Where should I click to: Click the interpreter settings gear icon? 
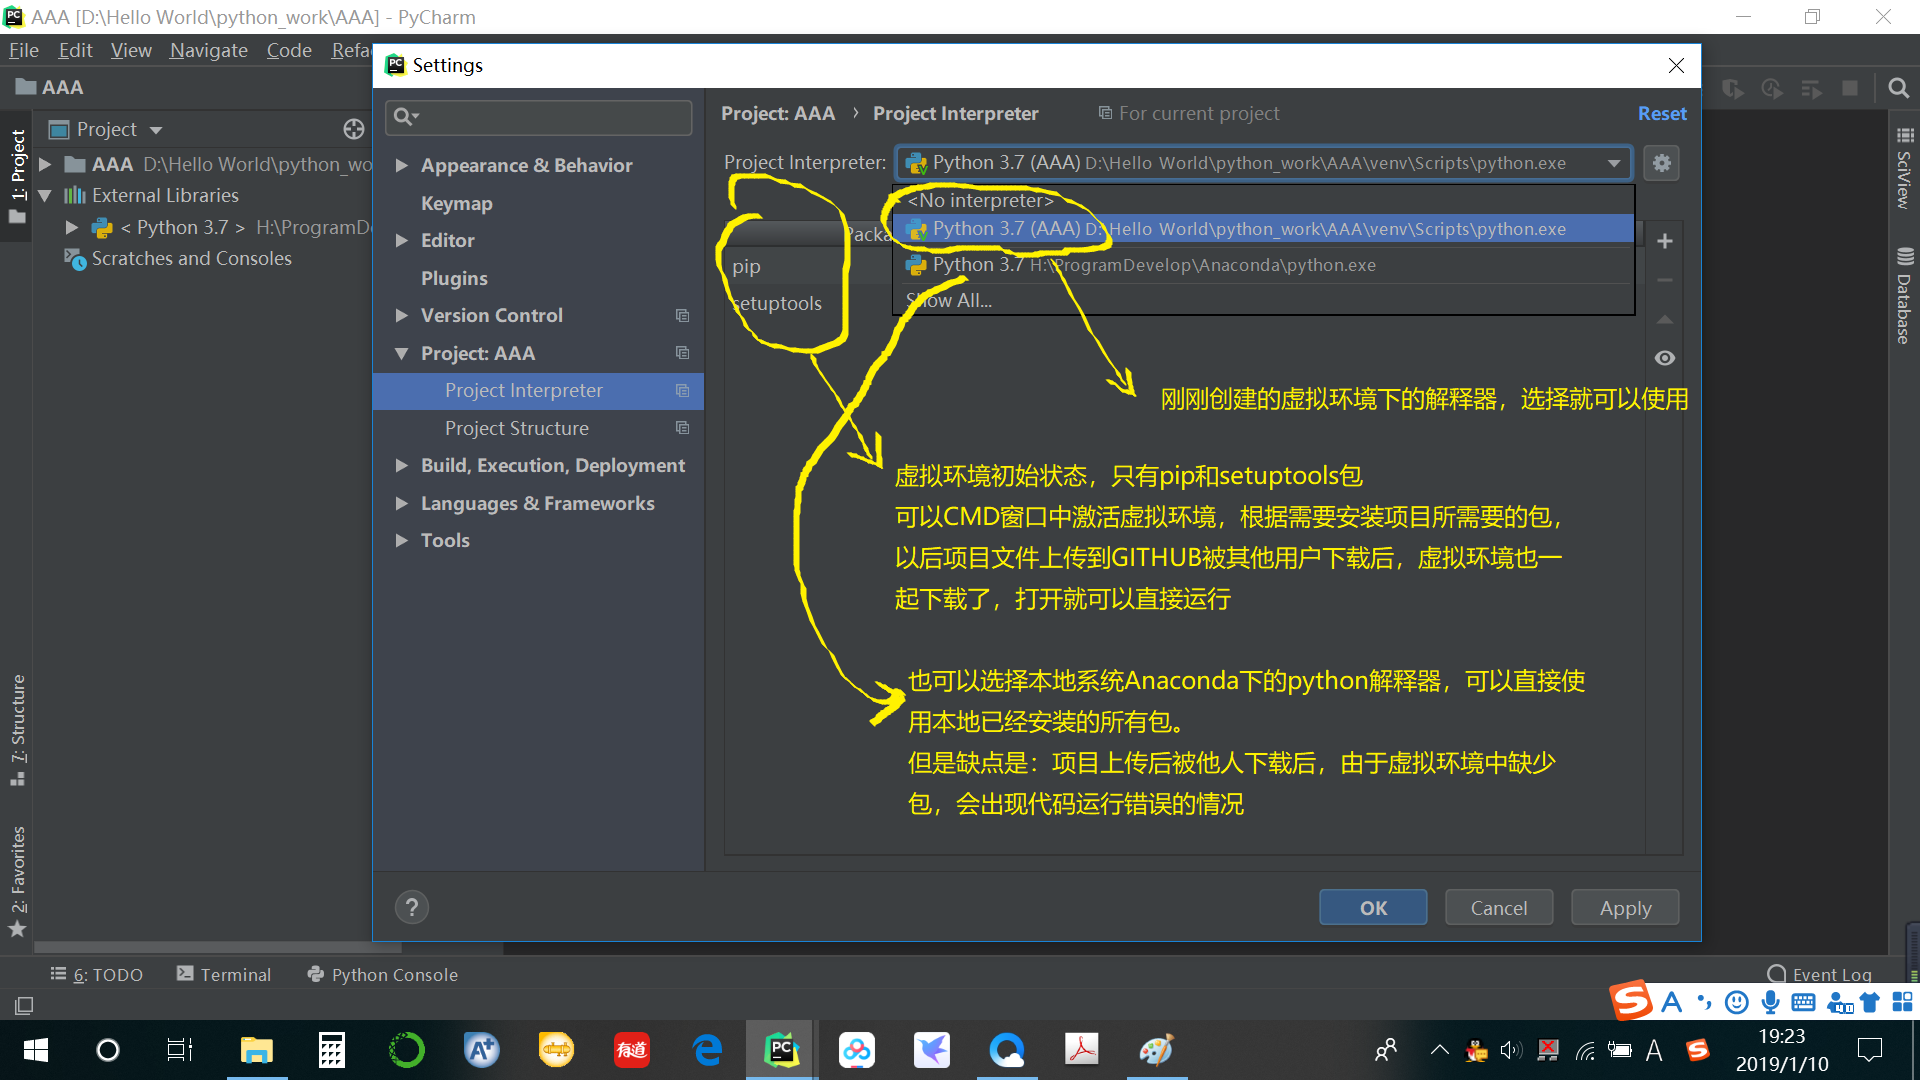coord(1660,163)
